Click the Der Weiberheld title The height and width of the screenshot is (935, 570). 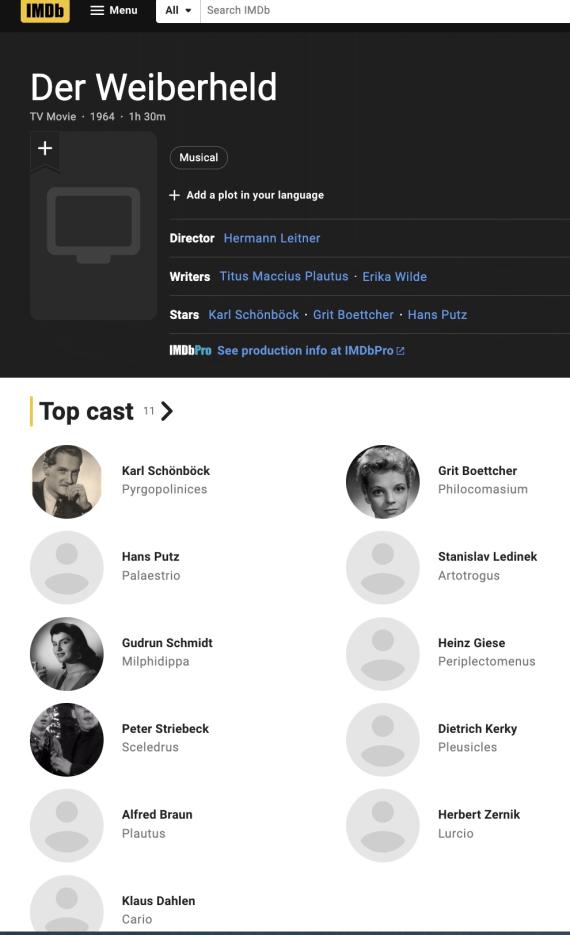click(154, 87)
